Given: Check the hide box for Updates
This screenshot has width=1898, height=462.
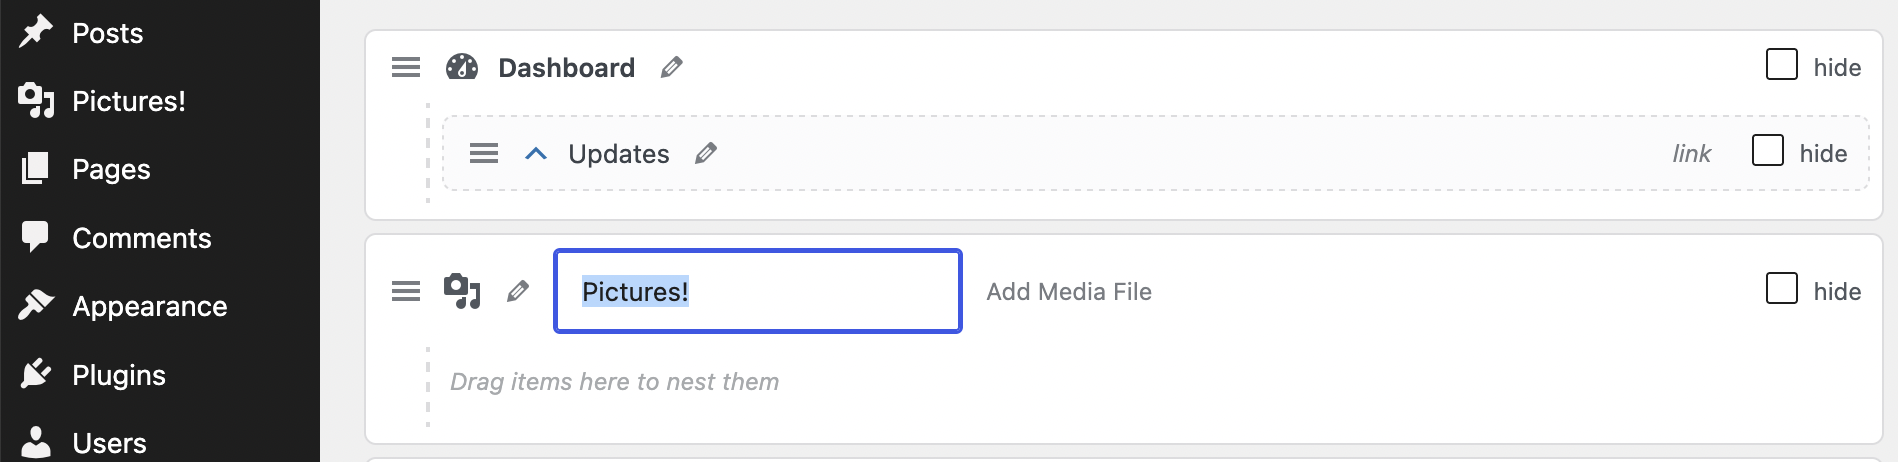Looking at the screenshot, I should 1768,151.
